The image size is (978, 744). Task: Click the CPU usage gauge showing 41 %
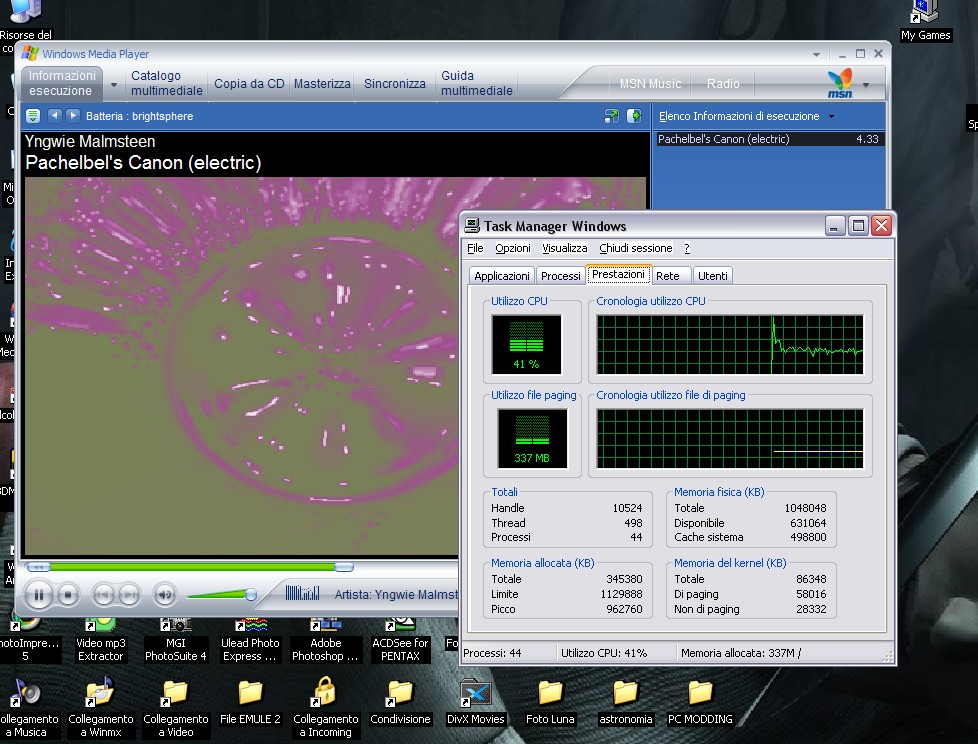click(x=526, y=344)
